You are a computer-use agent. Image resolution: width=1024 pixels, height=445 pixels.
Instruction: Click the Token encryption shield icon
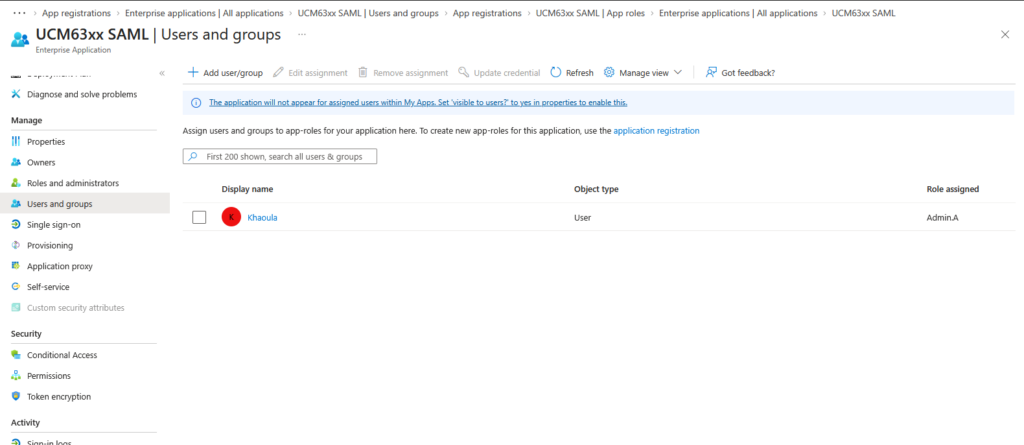[16, 397]
